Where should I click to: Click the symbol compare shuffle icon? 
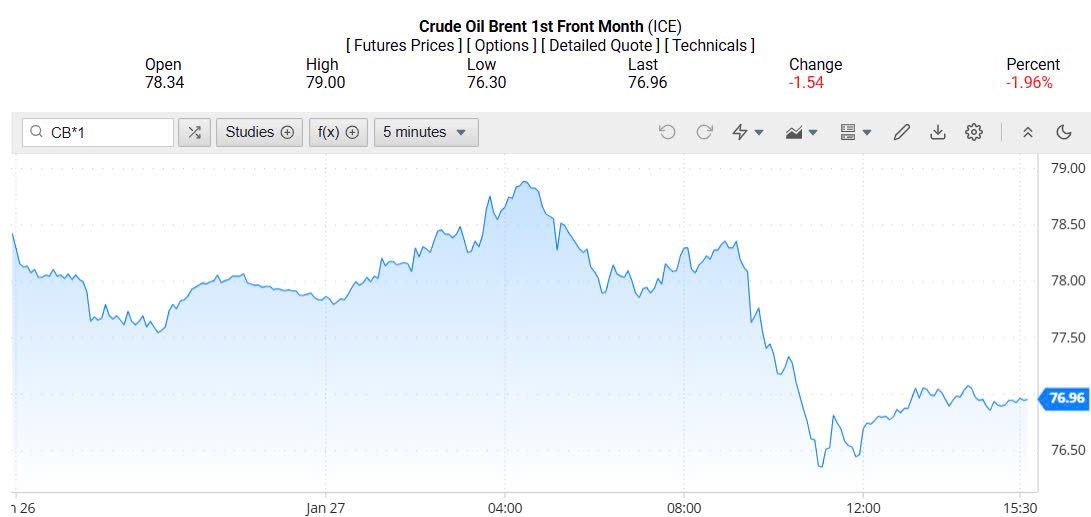click(194, 132)
